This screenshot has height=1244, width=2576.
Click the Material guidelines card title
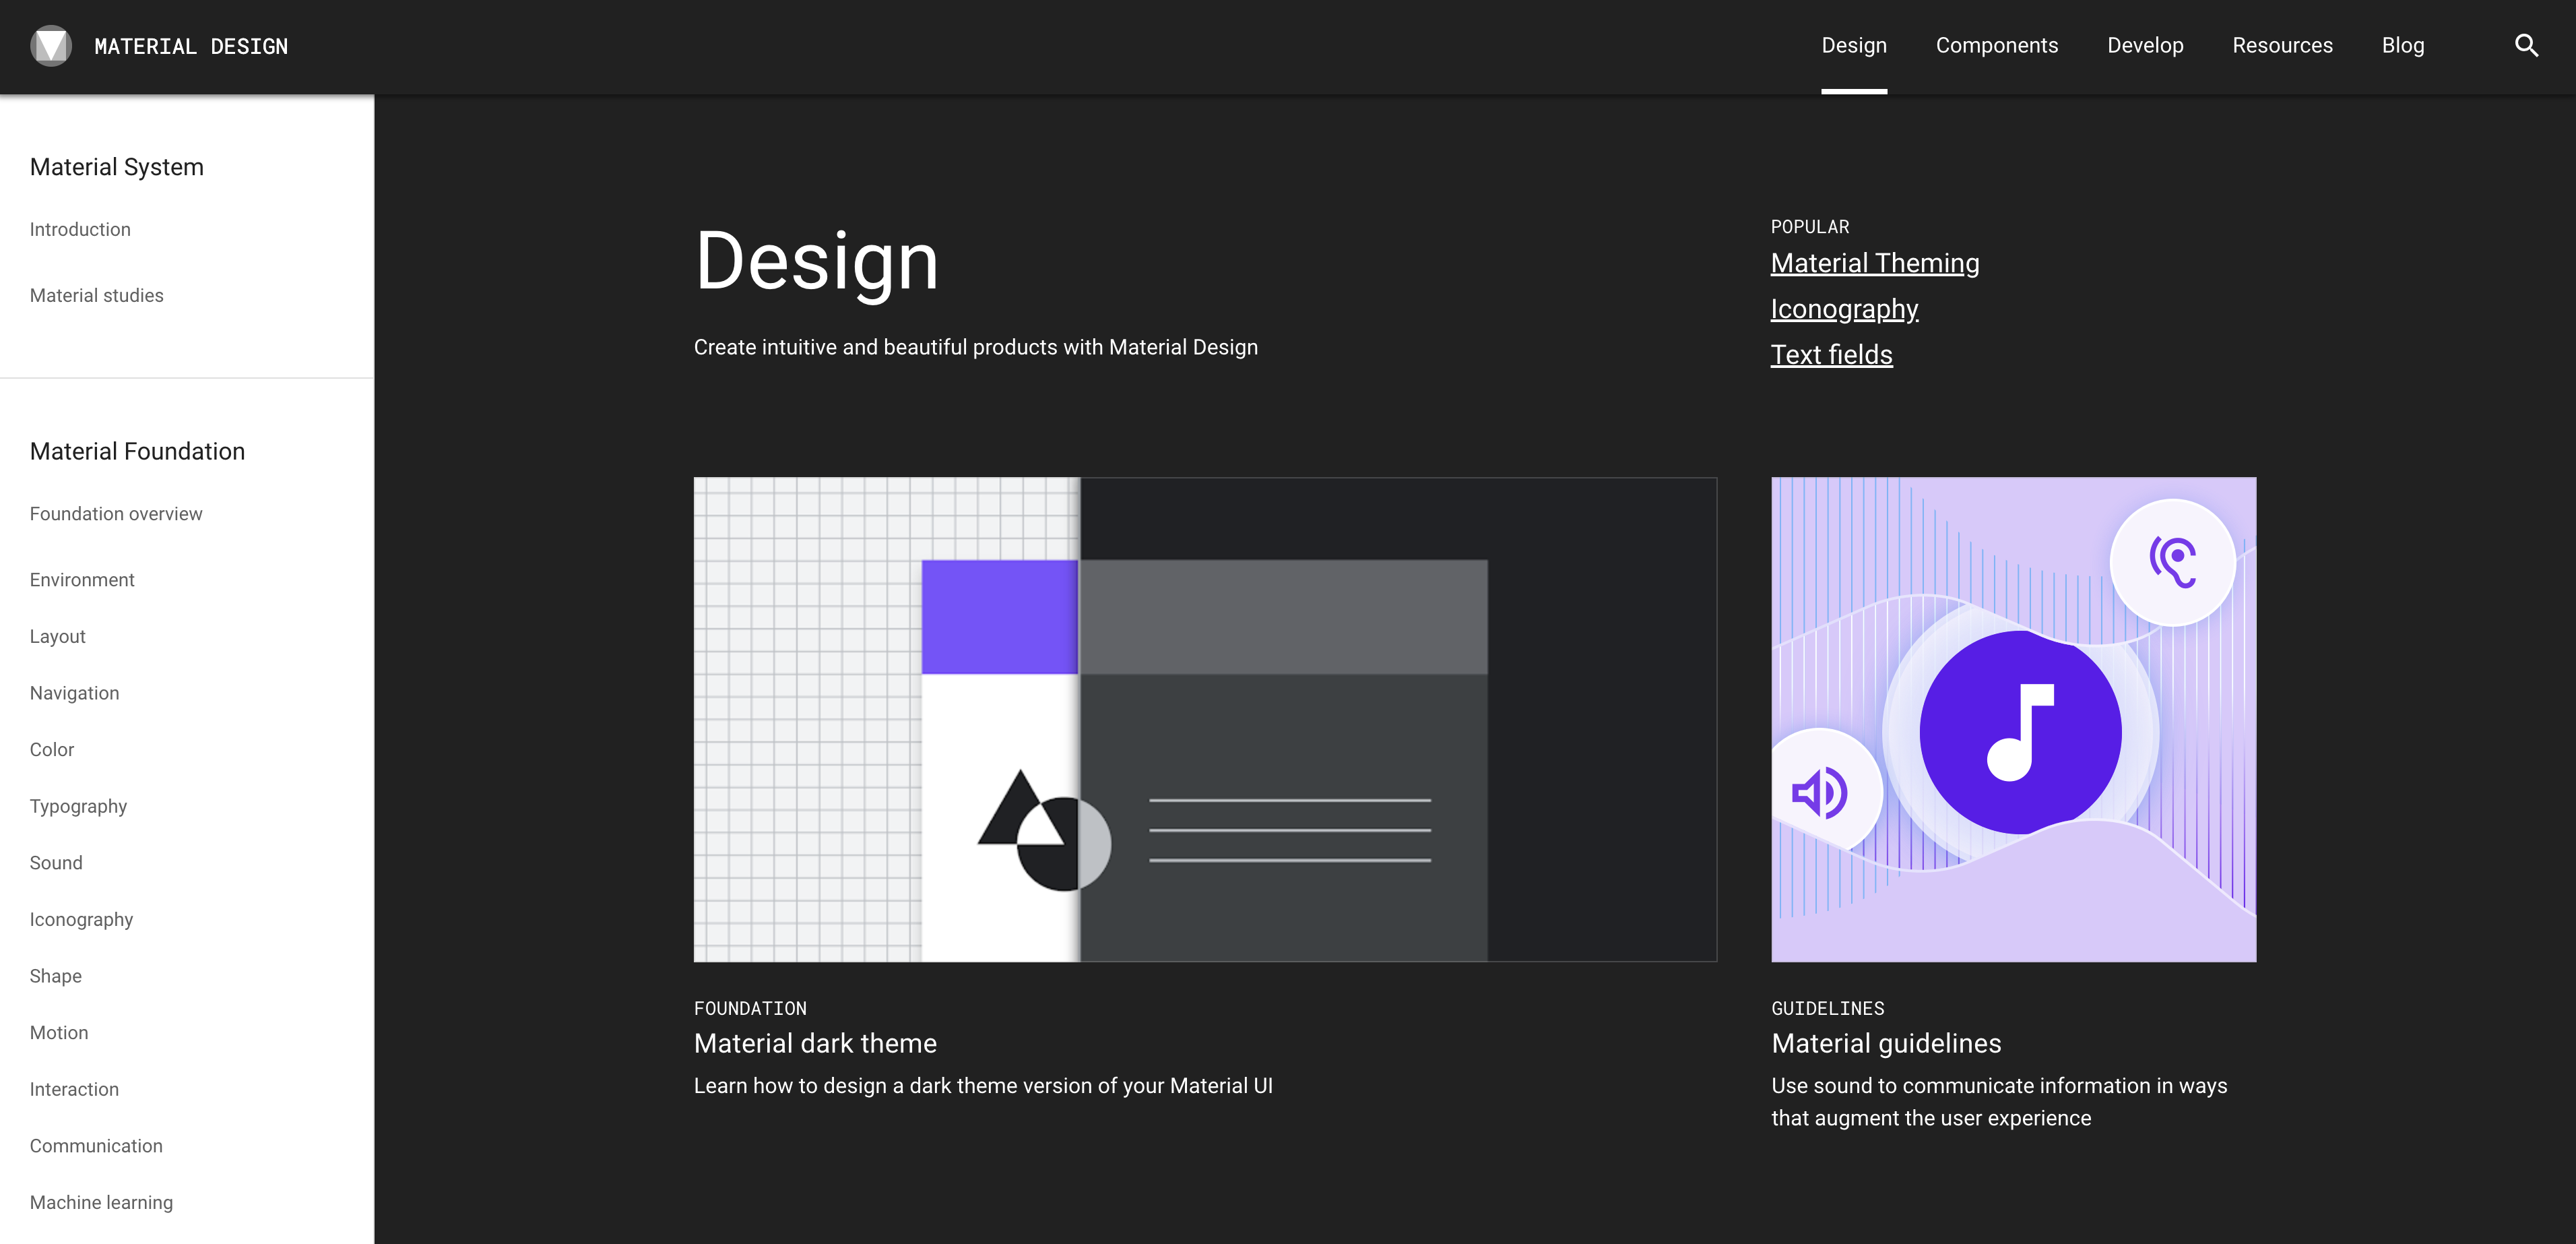pyautogui.click(x=1886, y=1043)
